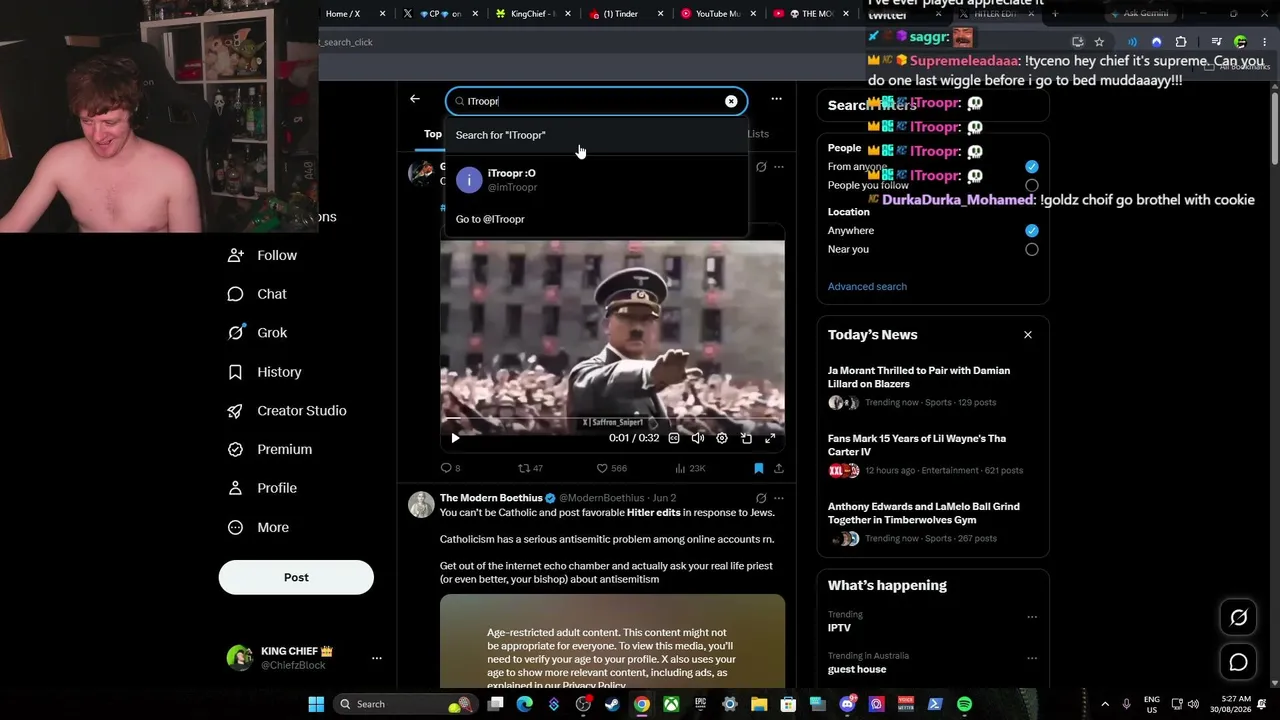Select the iTroopr :O account suggestion

point(596,180)
